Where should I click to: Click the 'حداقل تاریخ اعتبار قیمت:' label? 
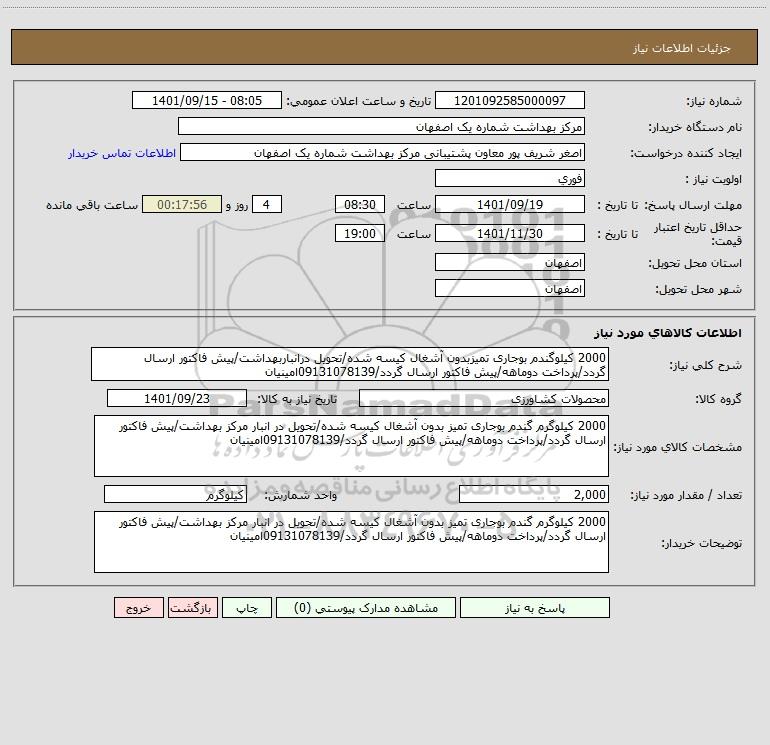click(x=698, y=234)
